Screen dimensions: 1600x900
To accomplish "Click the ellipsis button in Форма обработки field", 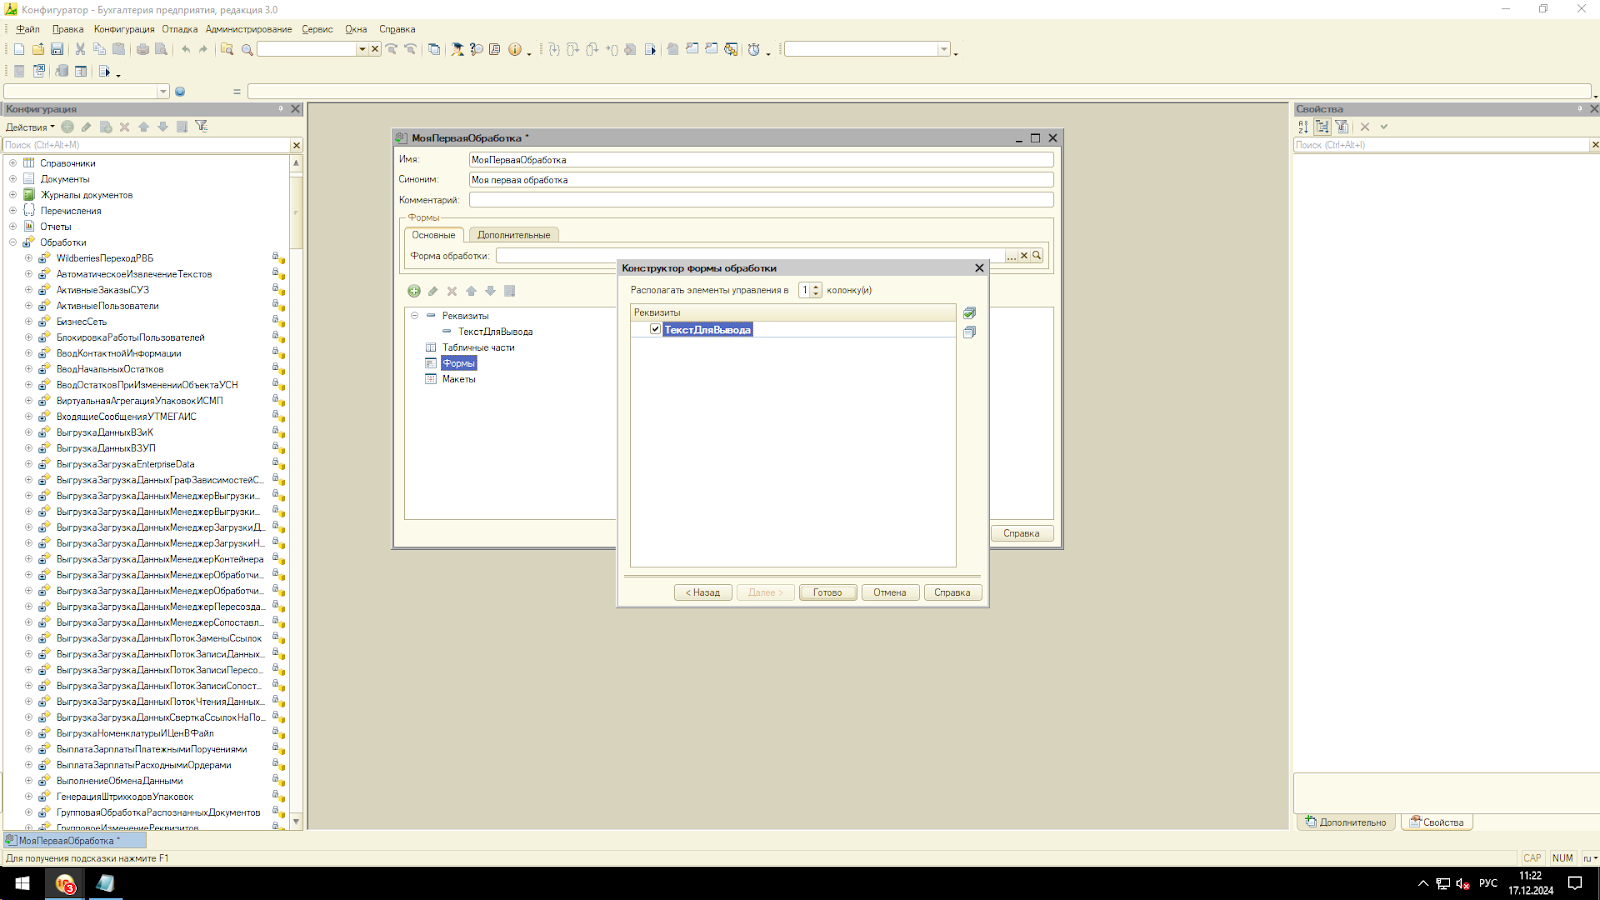I will point(1011,256).
